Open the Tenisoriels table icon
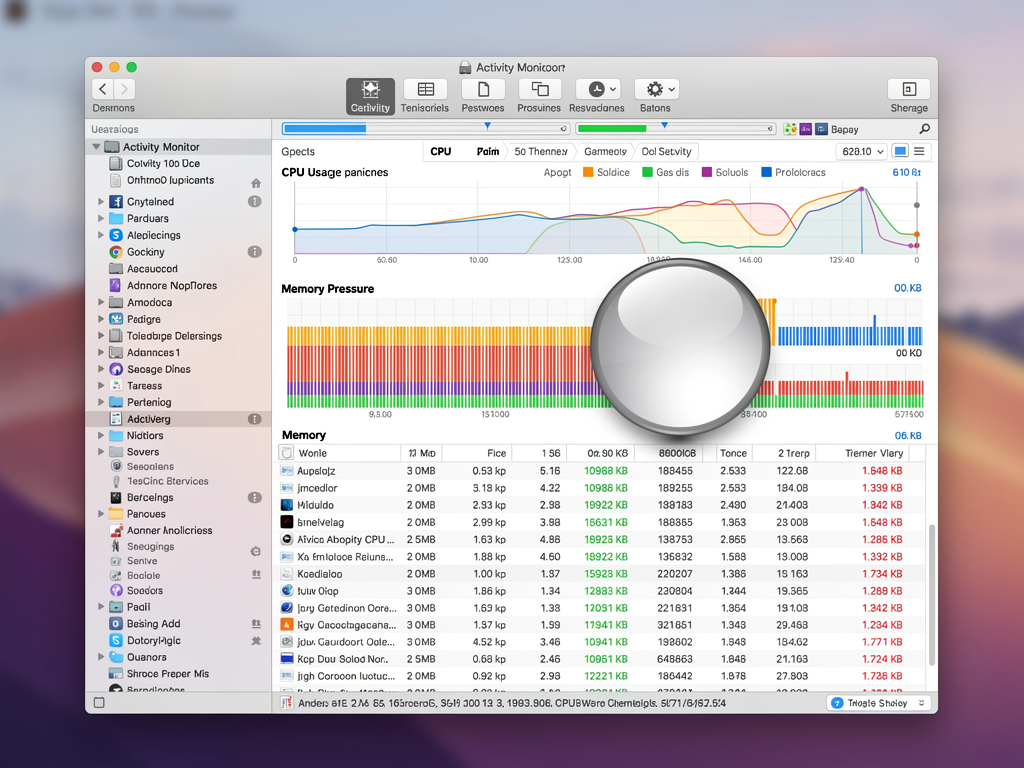The image size is (1024, 768). pyautogui.click(x=425, y=89)
